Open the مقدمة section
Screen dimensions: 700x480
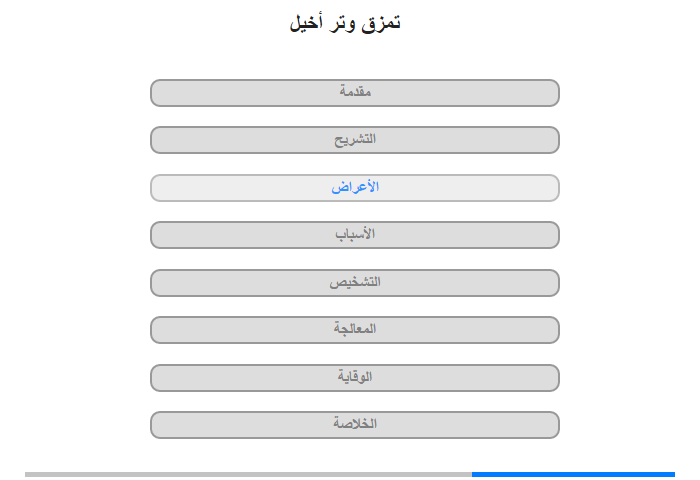tap(355, 93)
